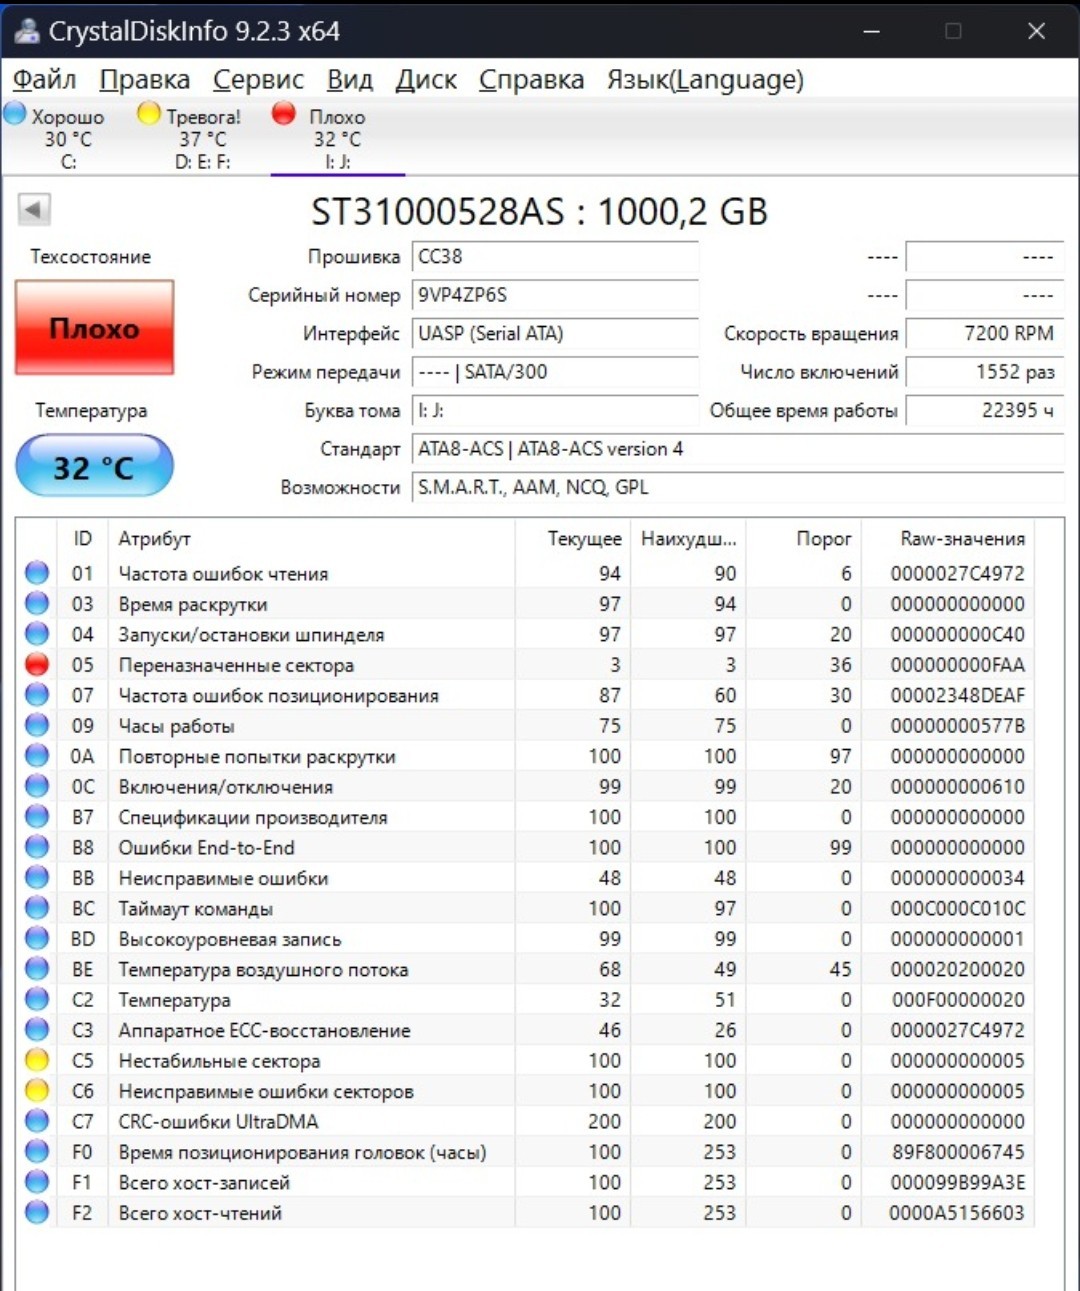Click the blue status icon for attribute F1
1080x1291 pixels.
37,1182
